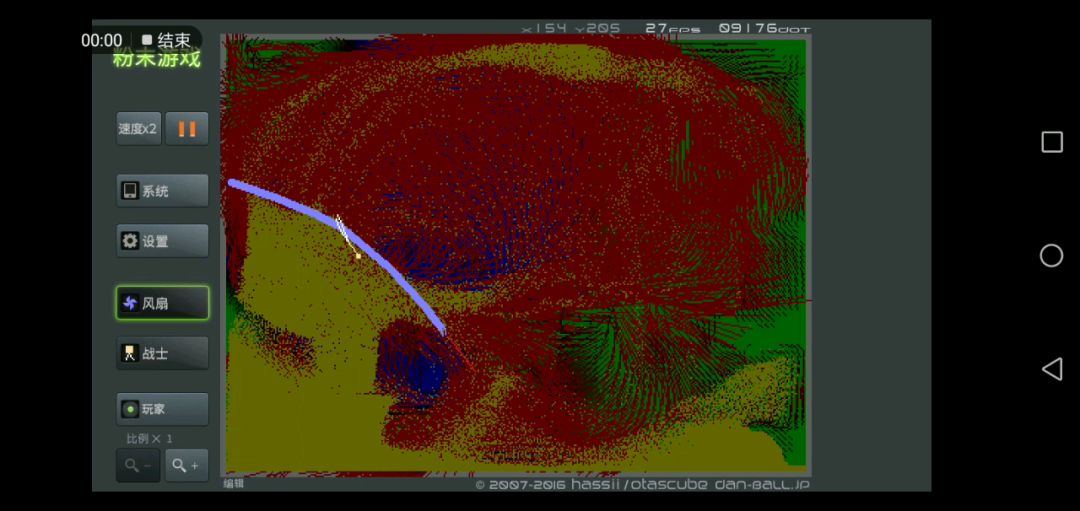Open the 设置 settings button
Image resolution: width=1080 pixels, height=511 pixels.
(162, 241)
